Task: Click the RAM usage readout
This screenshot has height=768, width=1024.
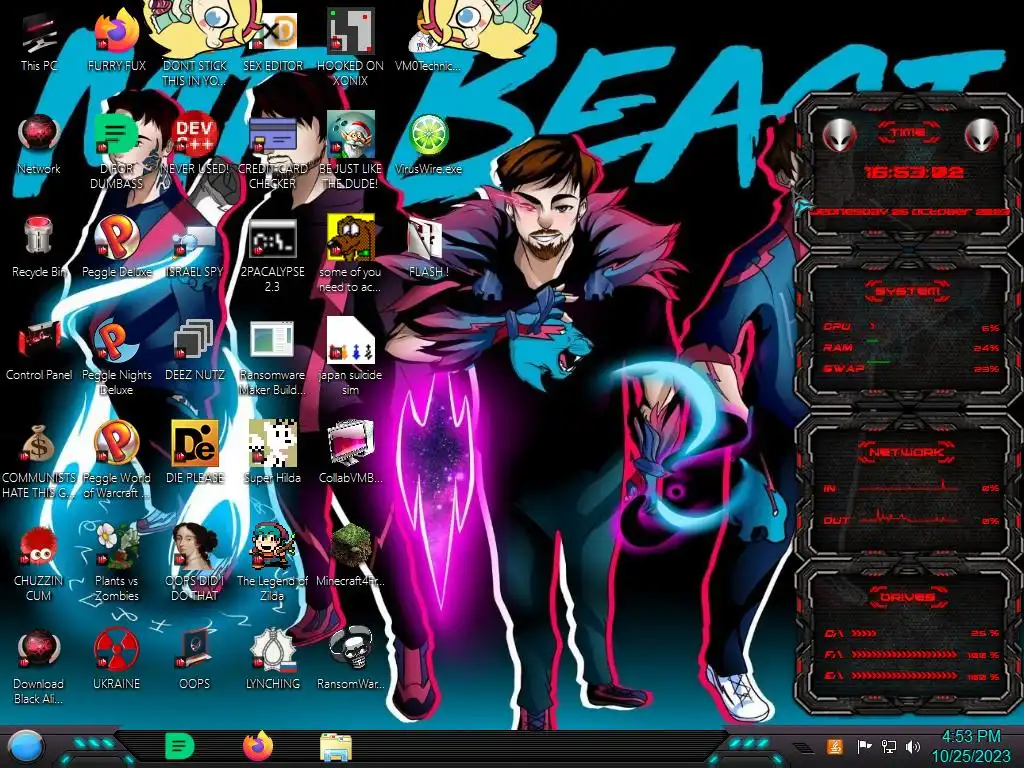Action: click(x=911, y=347)
